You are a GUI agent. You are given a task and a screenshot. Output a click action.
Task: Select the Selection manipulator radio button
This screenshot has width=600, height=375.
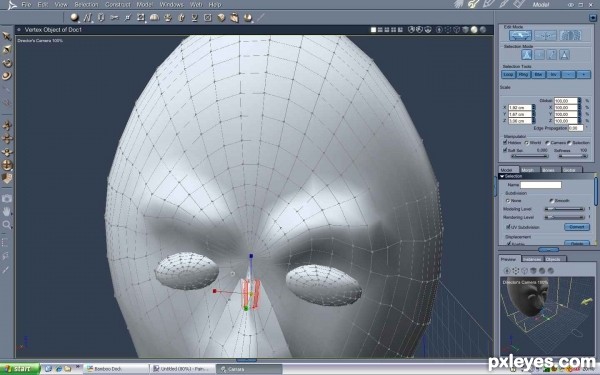(569, 143)
